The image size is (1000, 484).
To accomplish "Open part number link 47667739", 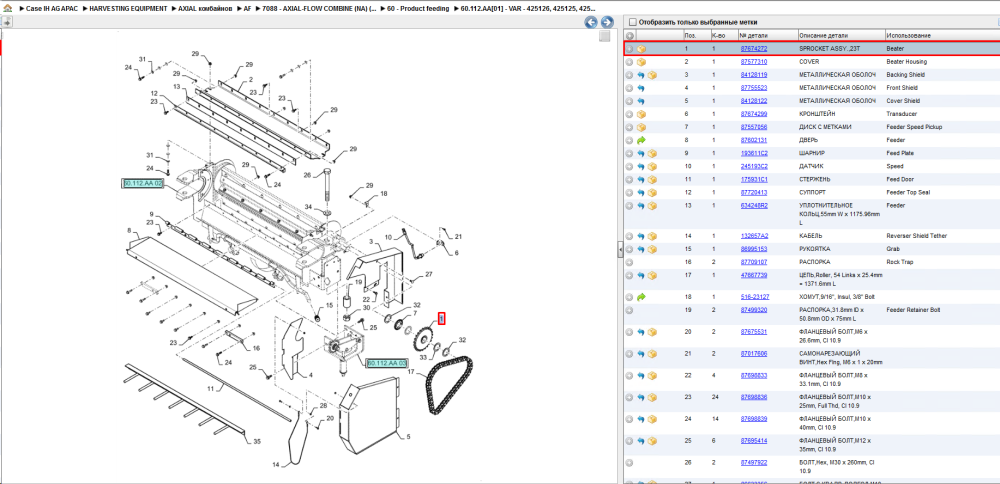I will coord(754,275).
